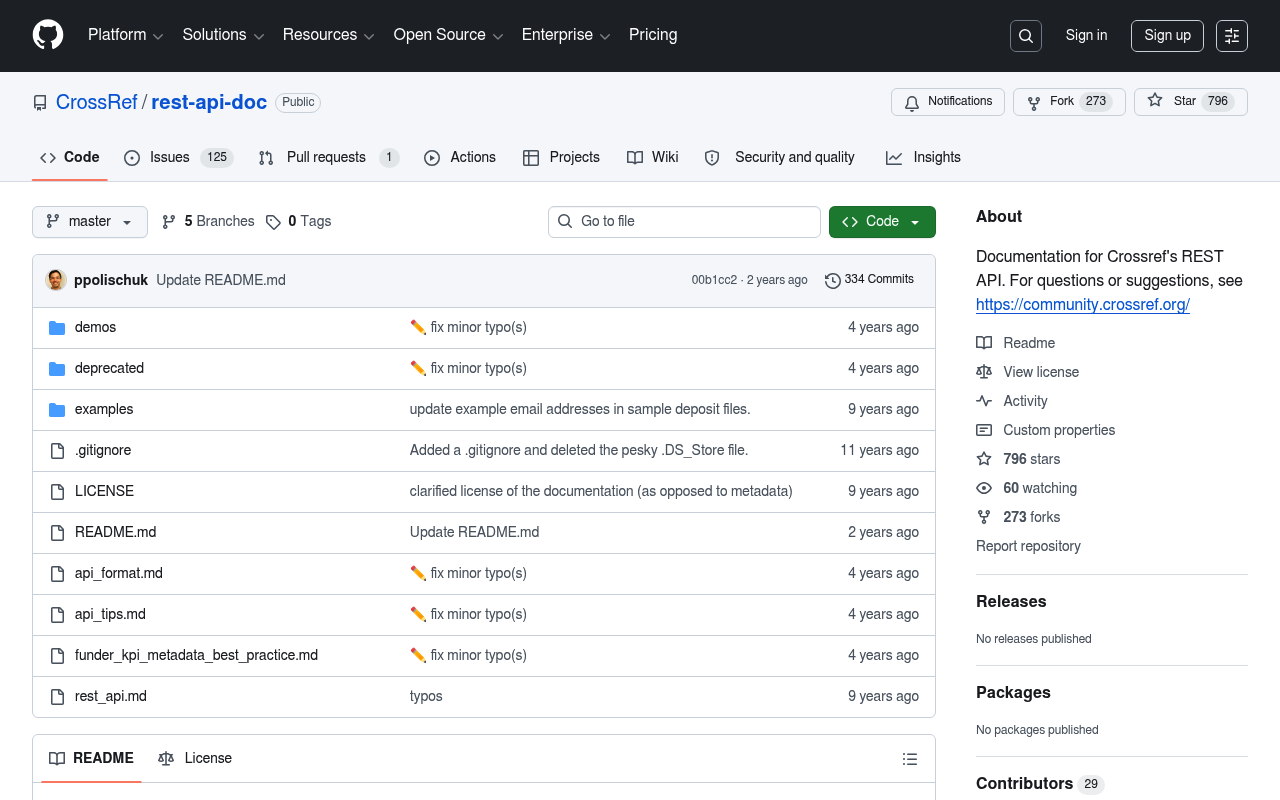
Task: Select the README tab below file list
Action: 91,759
